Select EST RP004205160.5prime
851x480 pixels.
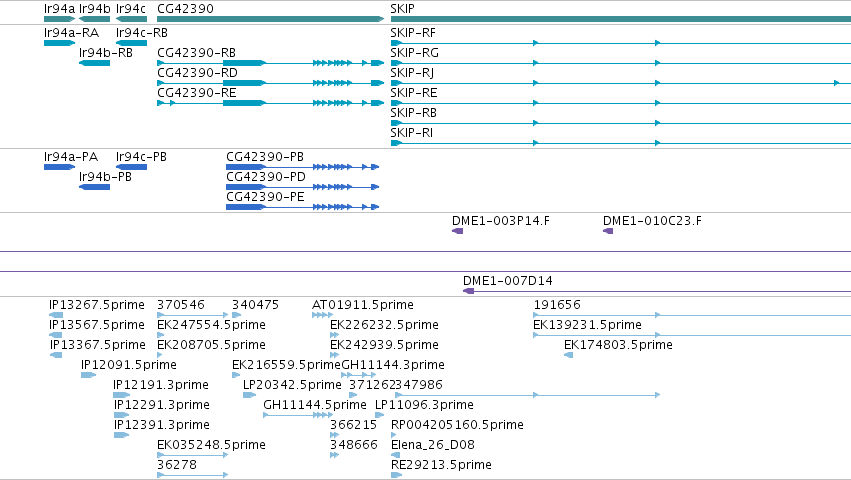(x=457, y=426)
